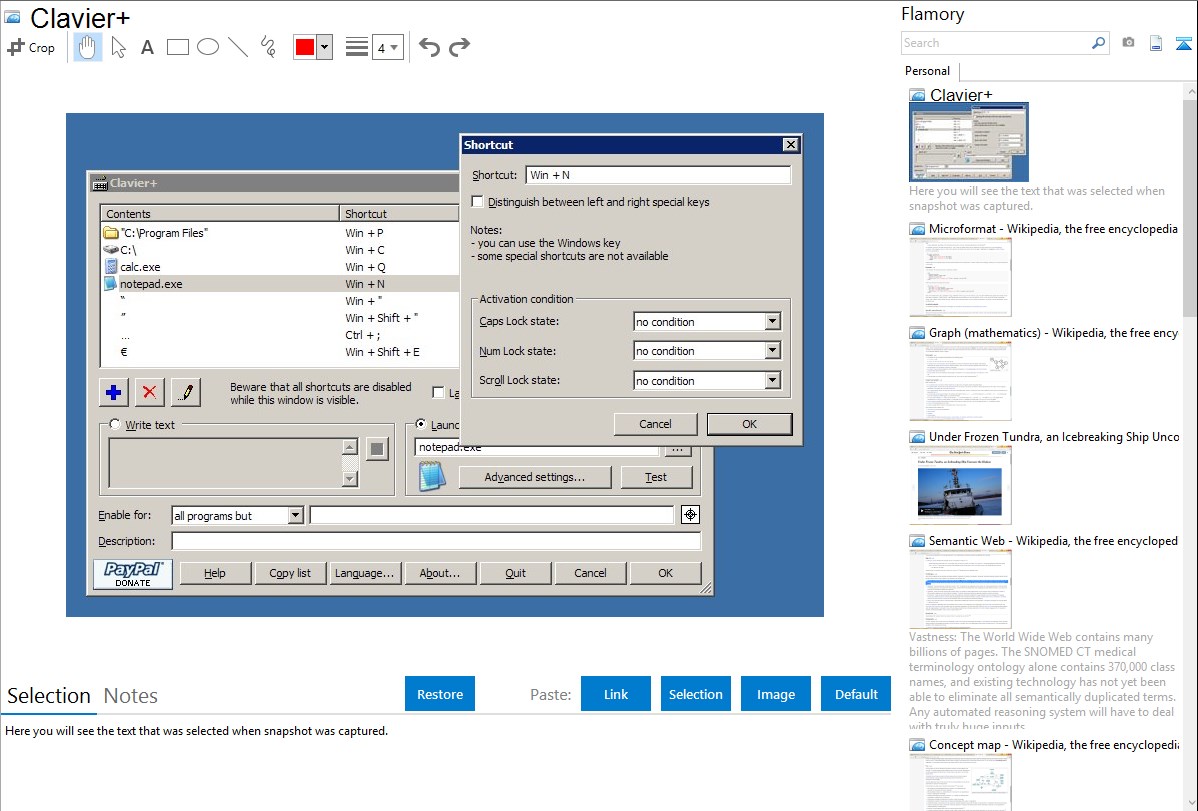Click the Concept map snapshot title
Viewport: 1198px width, 811px height.
point(1053,745)
